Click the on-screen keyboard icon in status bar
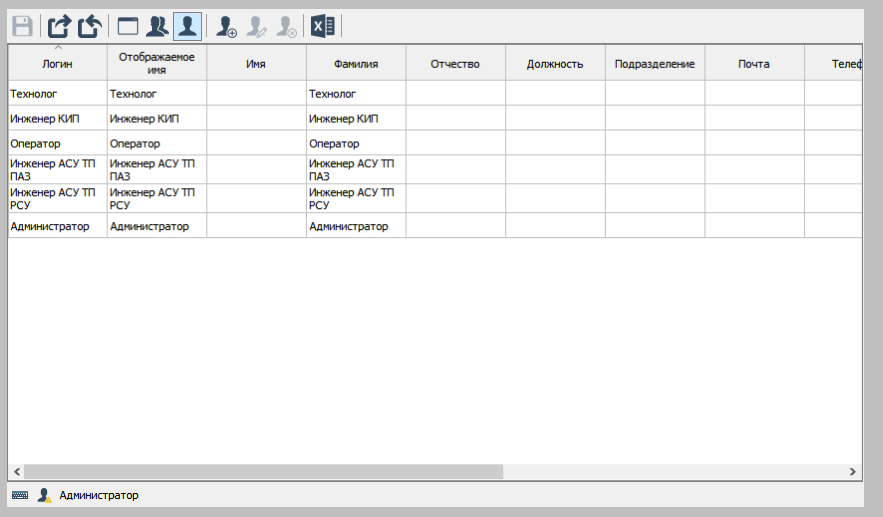 [x=20, y=495]
